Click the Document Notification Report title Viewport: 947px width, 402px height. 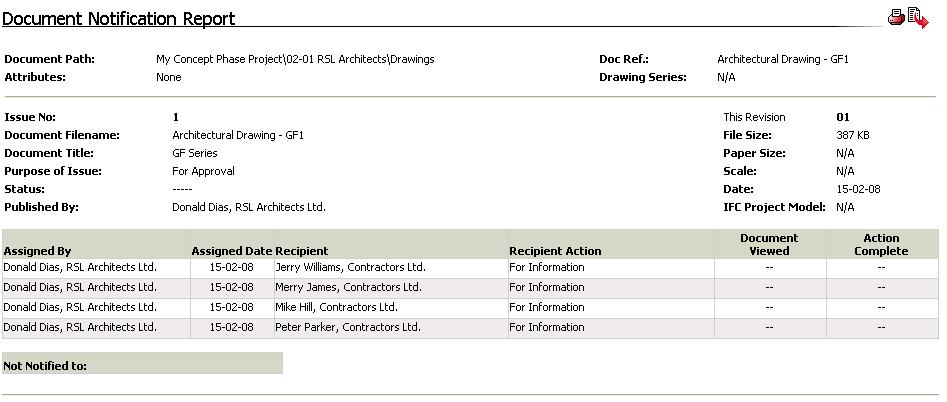(118, 19)
